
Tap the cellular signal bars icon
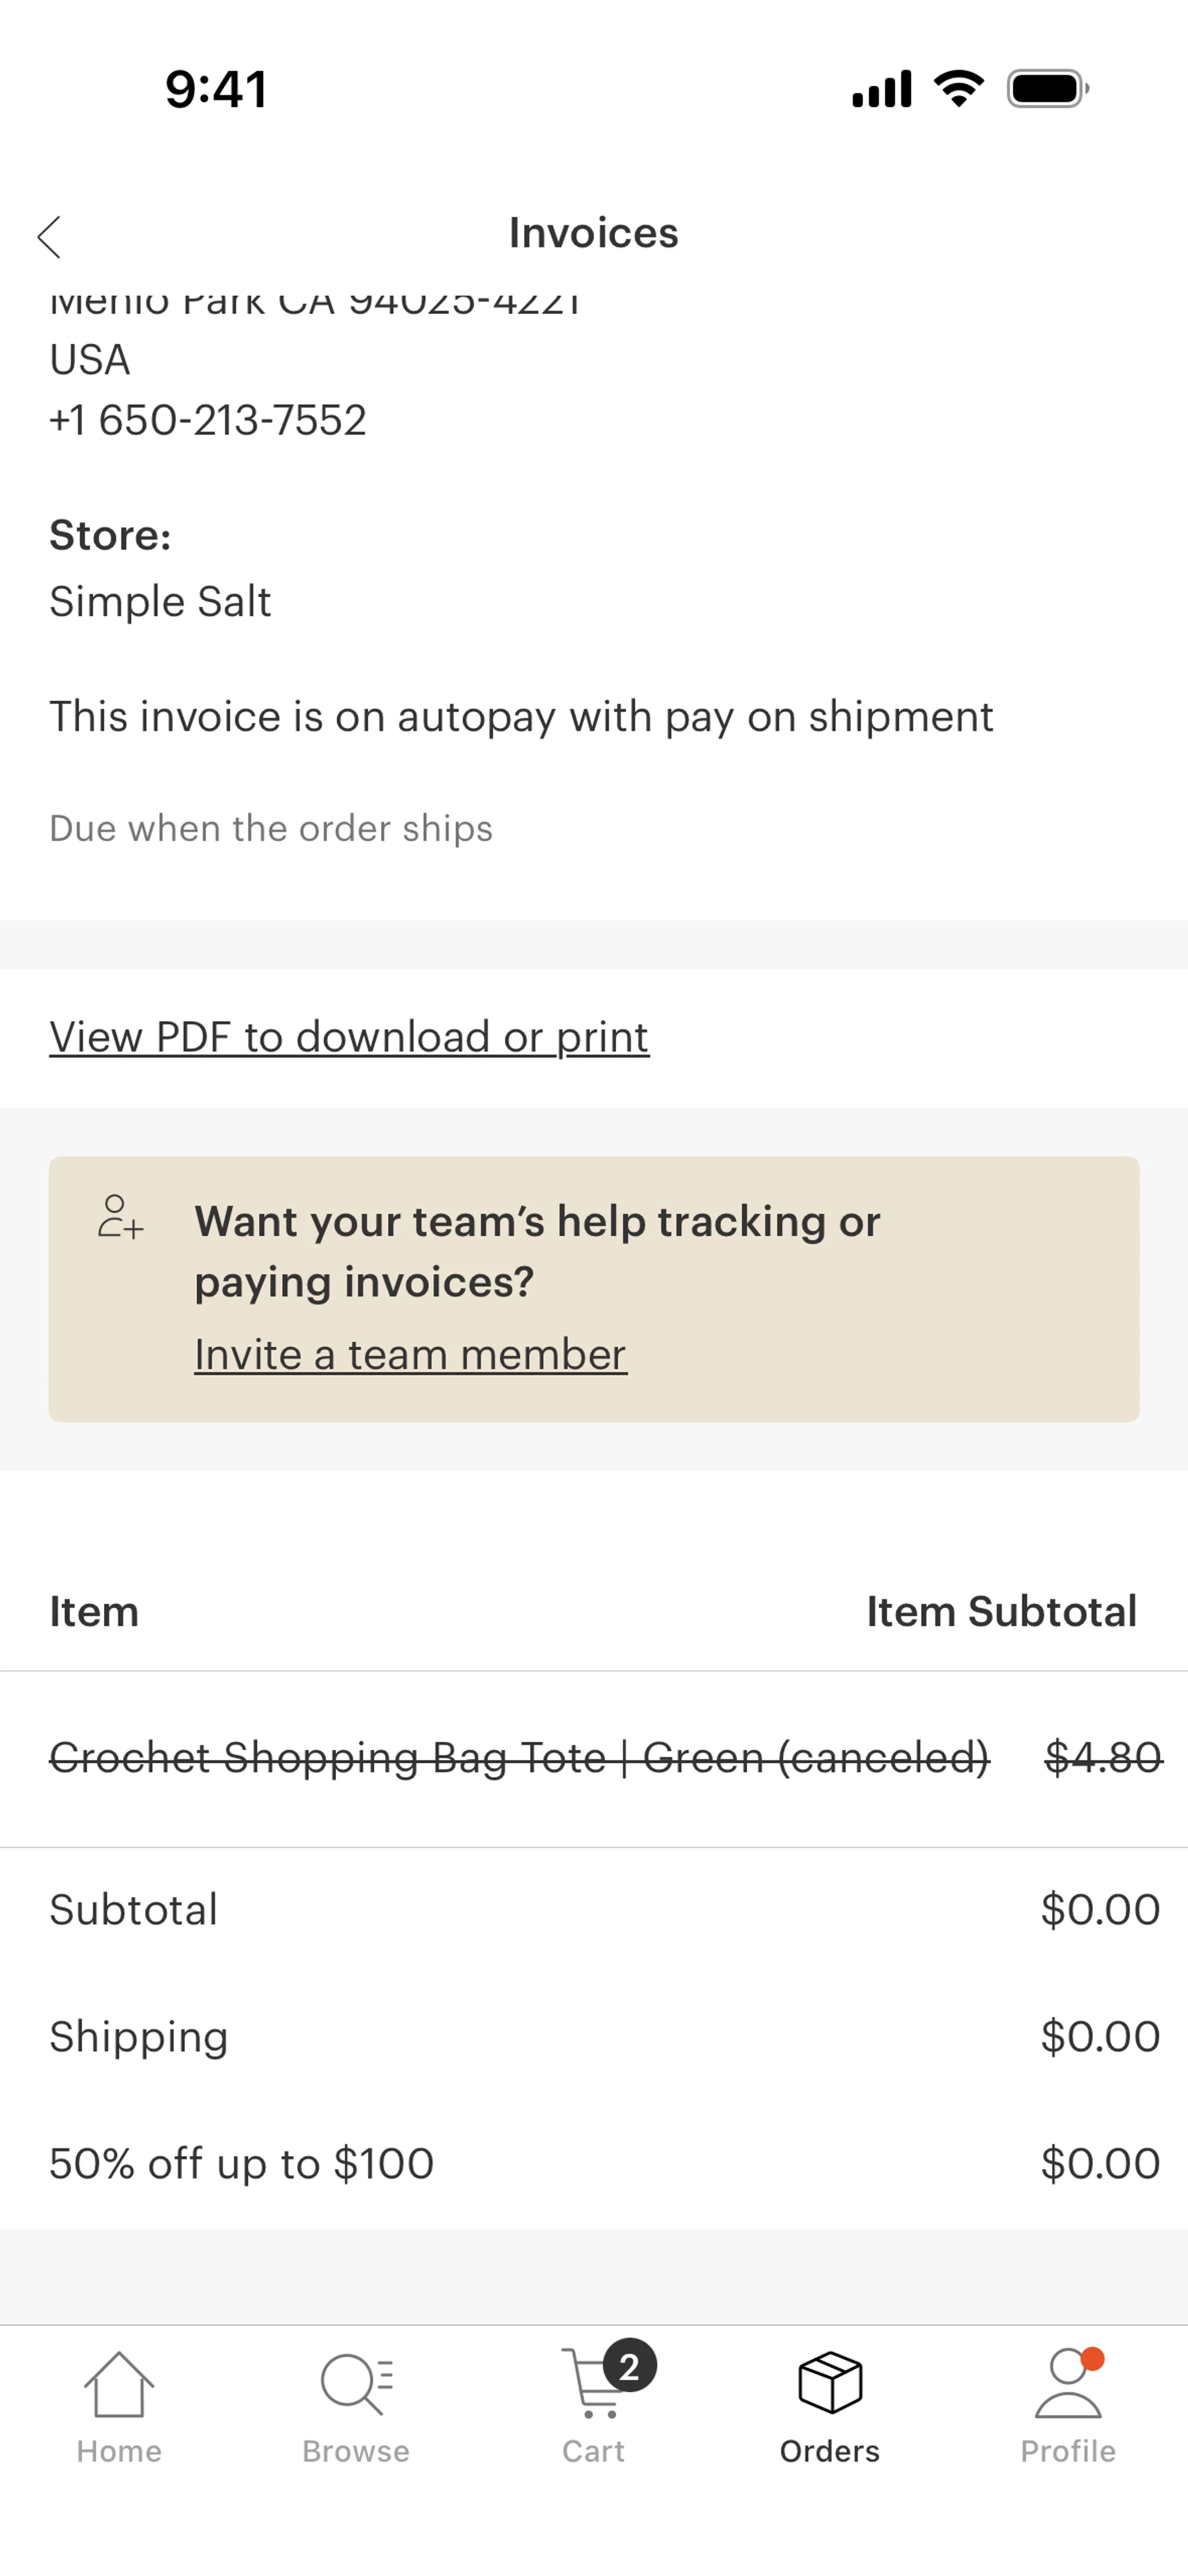pos(881,89)
